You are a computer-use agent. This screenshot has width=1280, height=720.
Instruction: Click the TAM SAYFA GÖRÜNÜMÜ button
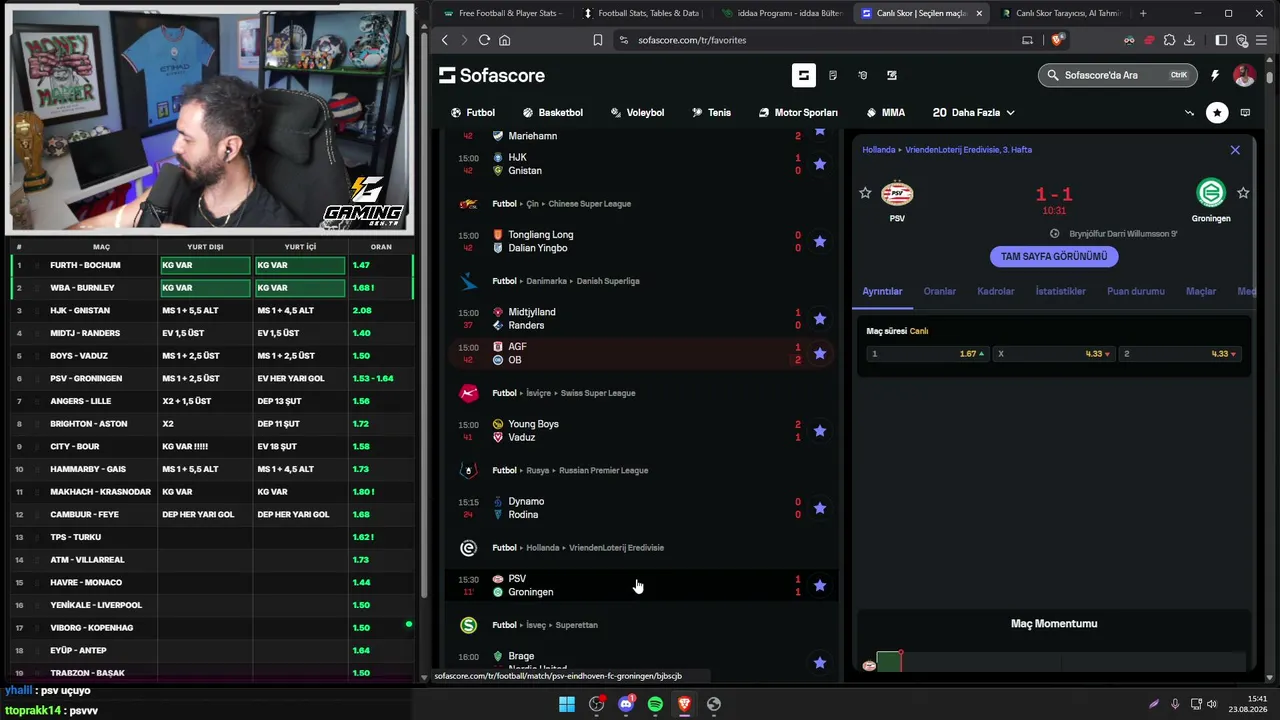1054,257
